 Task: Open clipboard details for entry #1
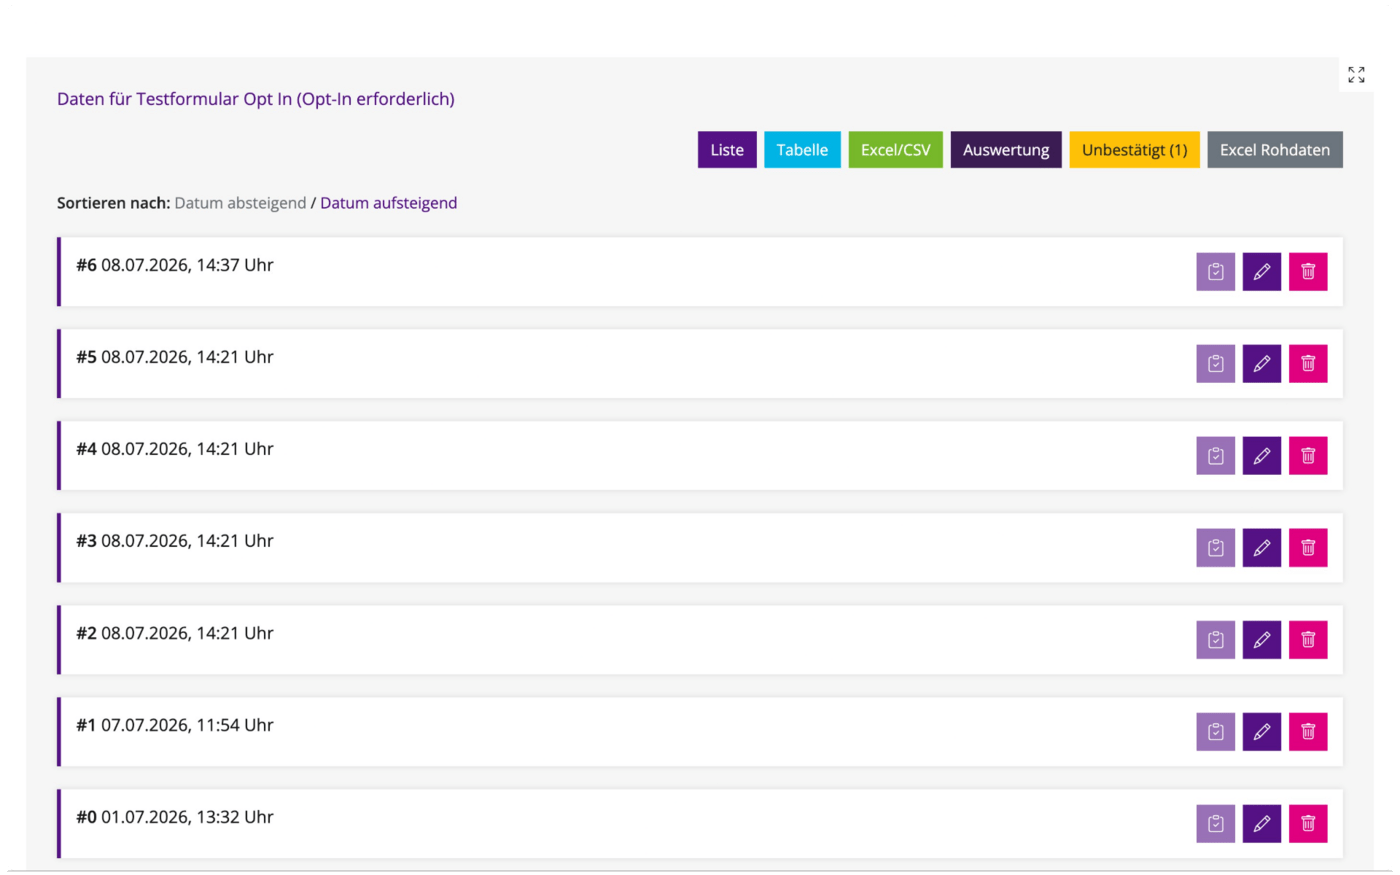[x=1215, y=732]
